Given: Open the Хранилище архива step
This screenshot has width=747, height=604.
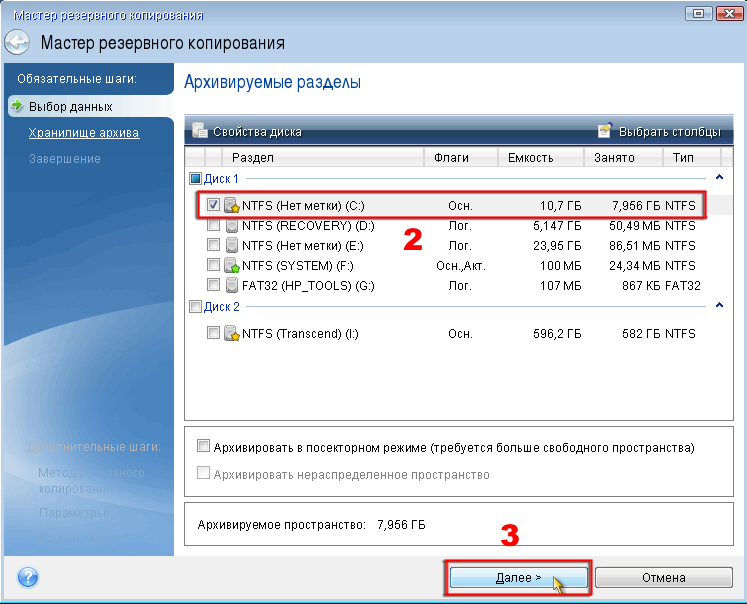Looking at the screenshot, I should tap(84, 132).
